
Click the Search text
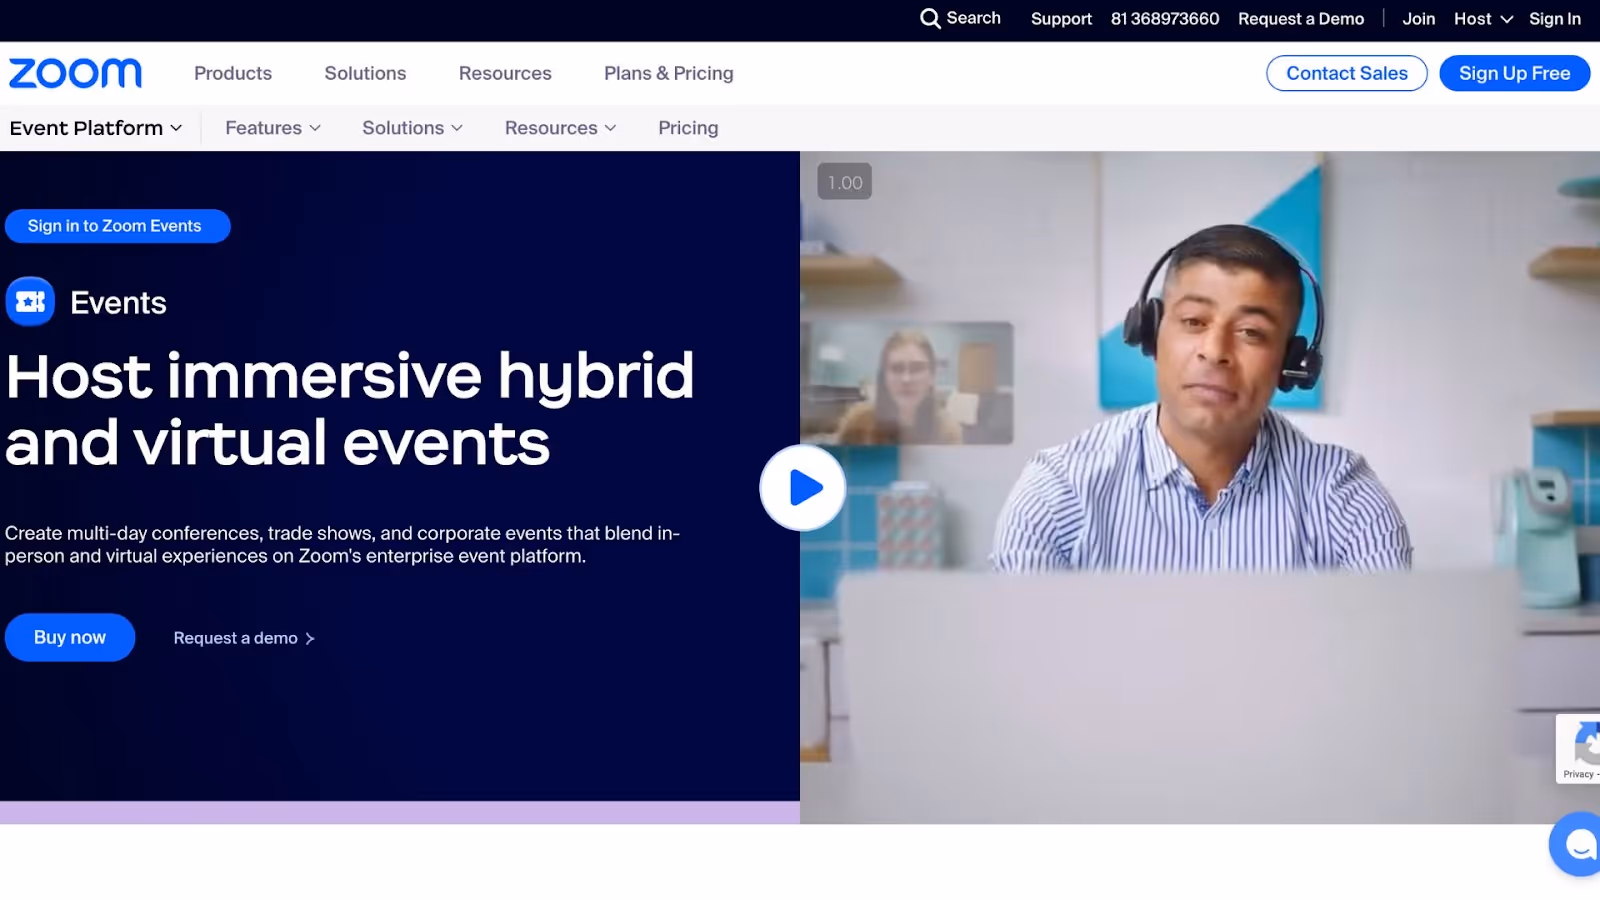[x=973, y=18]
